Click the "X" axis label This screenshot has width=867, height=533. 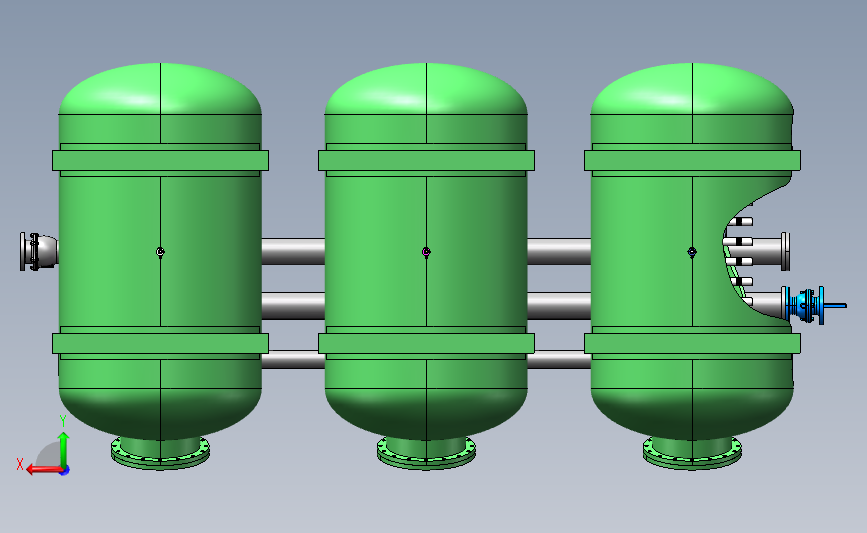click(20, 464)
